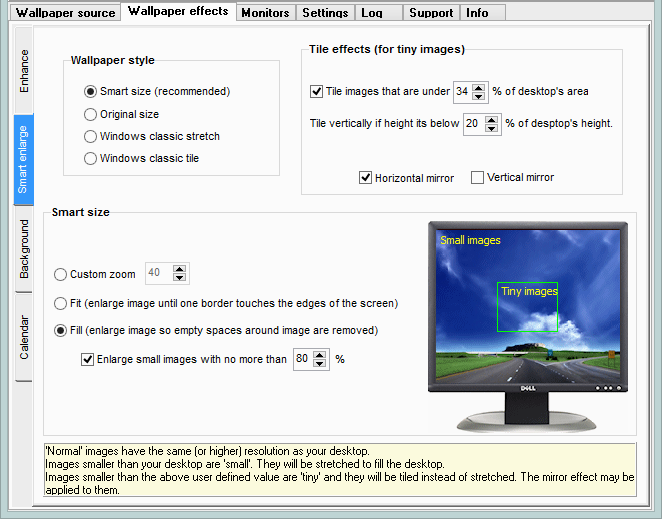The image size is (662, 519).
Task: Choose Windows classic tile style
Action: [91, 158]
